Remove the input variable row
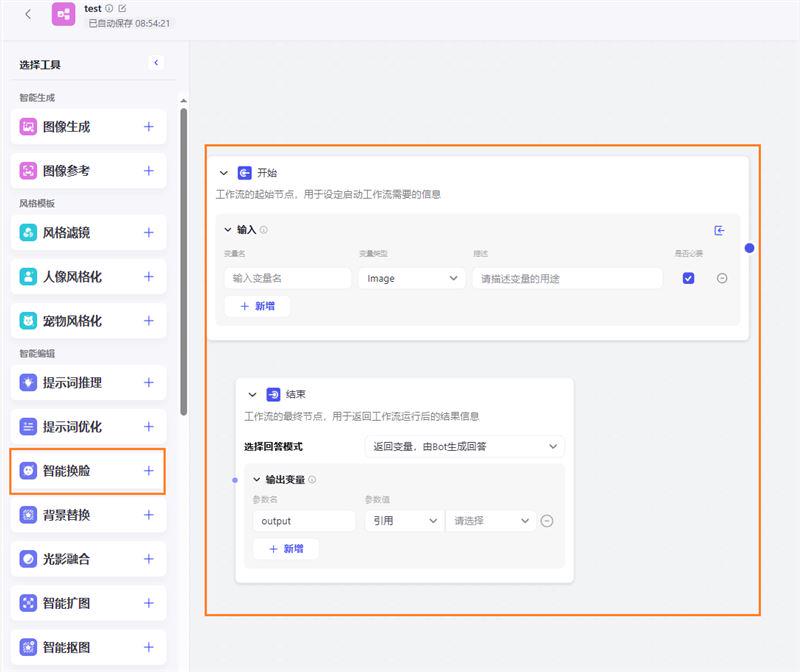Screen dimensions: 800x672 (722, 278)
